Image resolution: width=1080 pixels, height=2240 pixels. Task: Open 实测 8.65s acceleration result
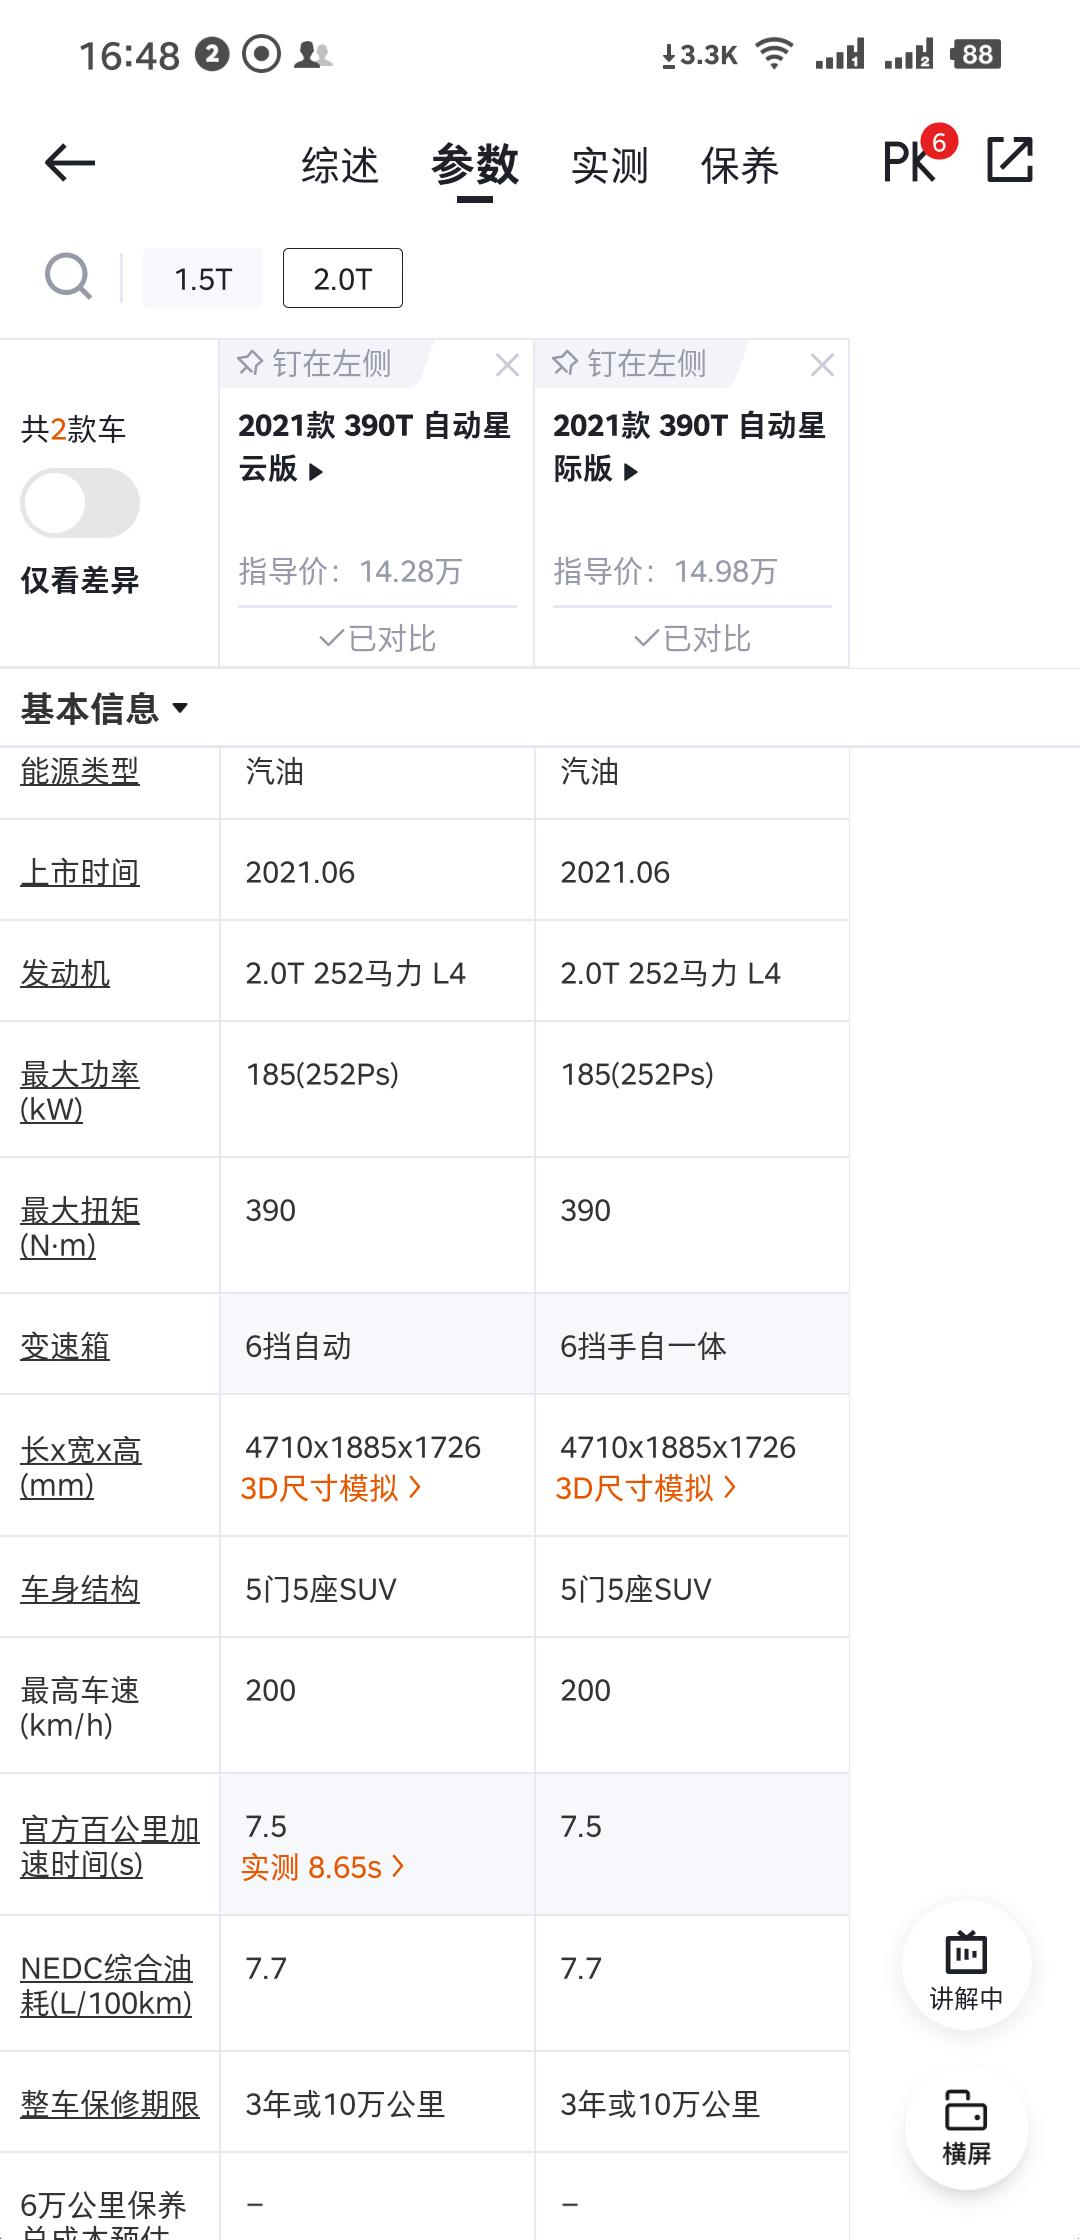tap(323, 1867)
